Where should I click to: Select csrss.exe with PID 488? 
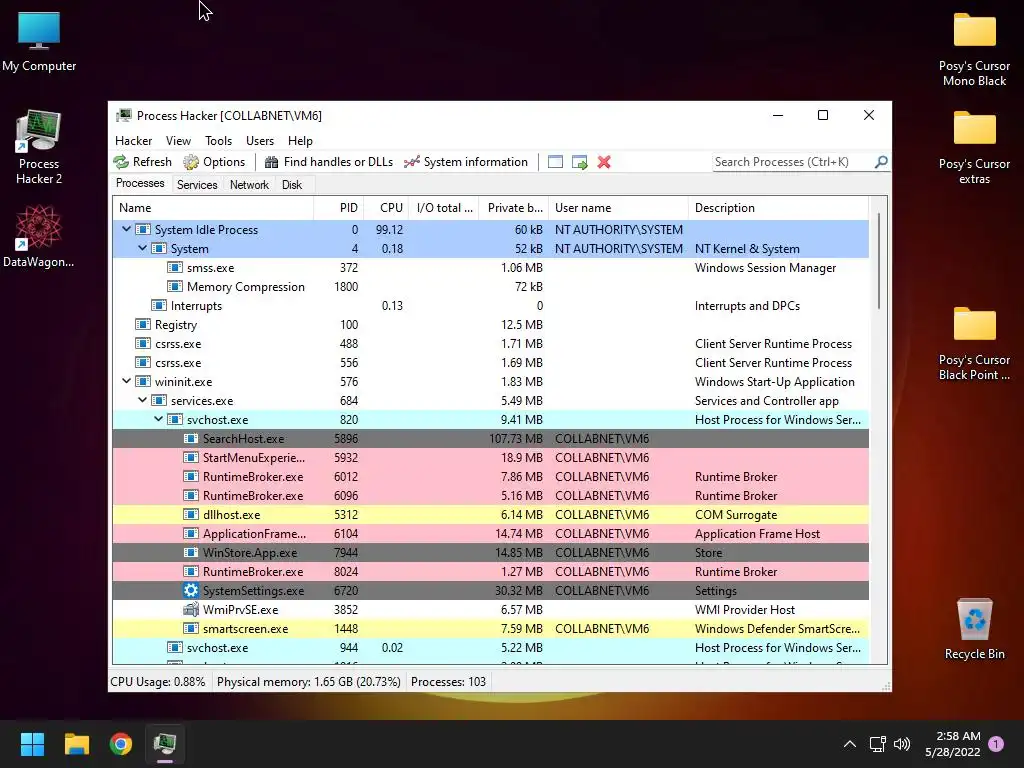point(490,344)
